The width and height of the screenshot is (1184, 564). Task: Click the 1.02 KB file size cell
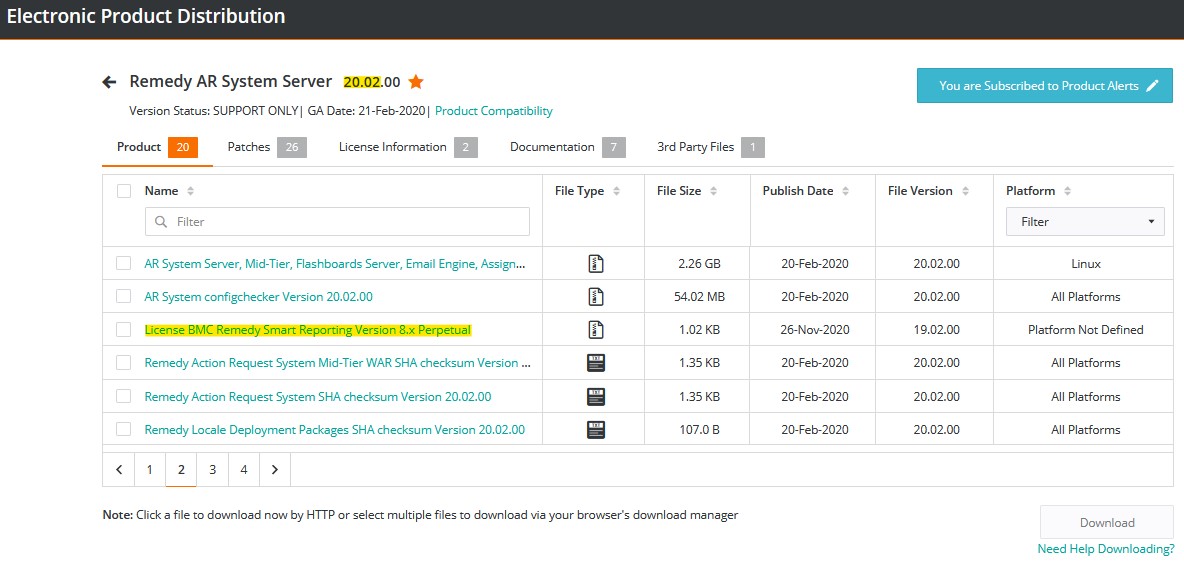pos(699,330)
